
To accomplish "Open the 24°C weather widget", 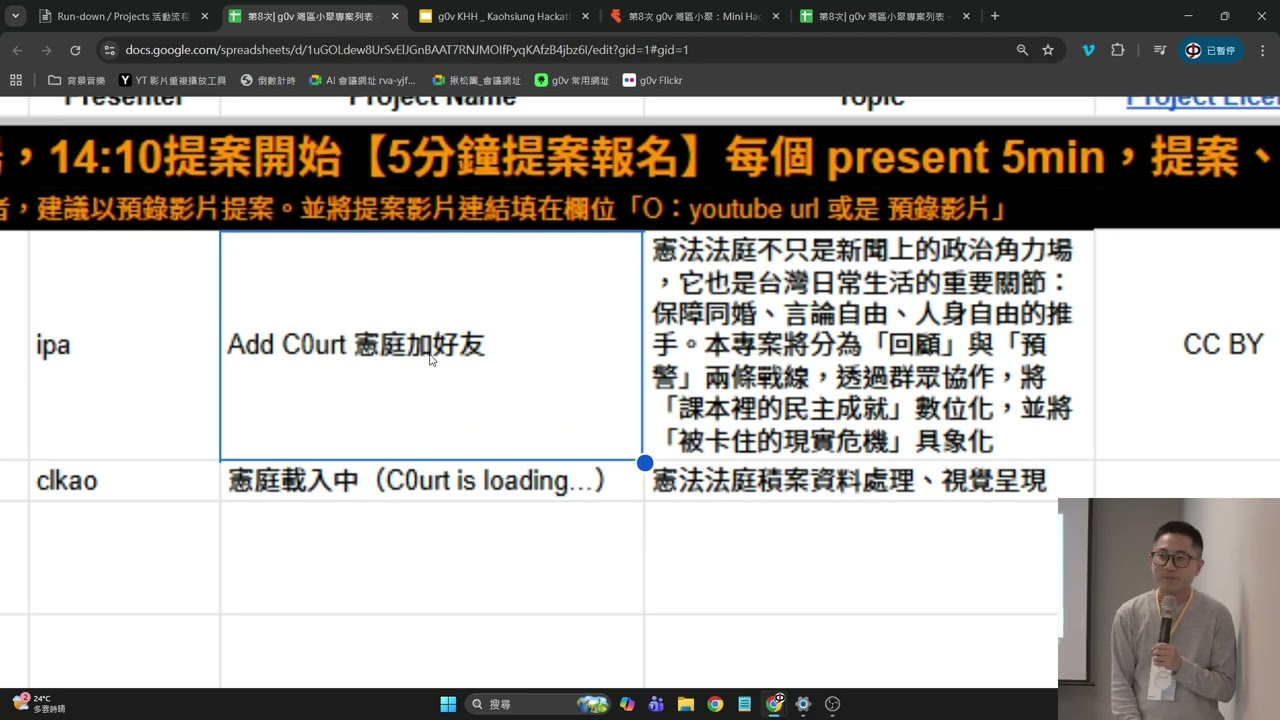I will click(38, 704).
